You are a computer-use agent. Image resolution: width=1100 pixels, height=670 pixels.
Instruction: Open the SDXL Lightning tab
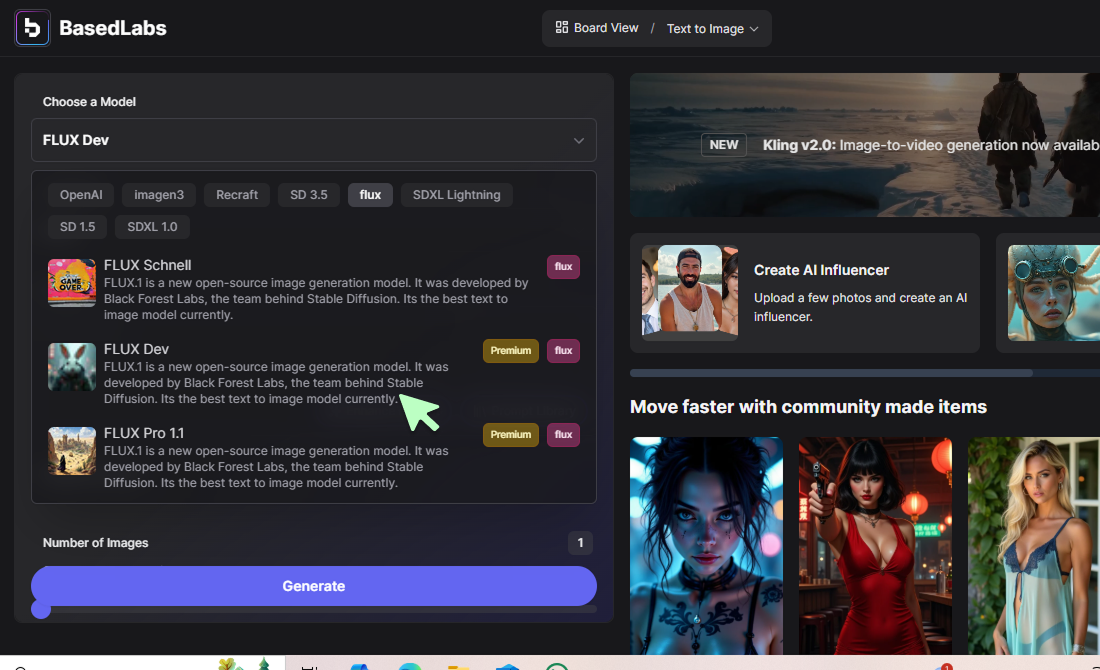click(x=457, y=195)
